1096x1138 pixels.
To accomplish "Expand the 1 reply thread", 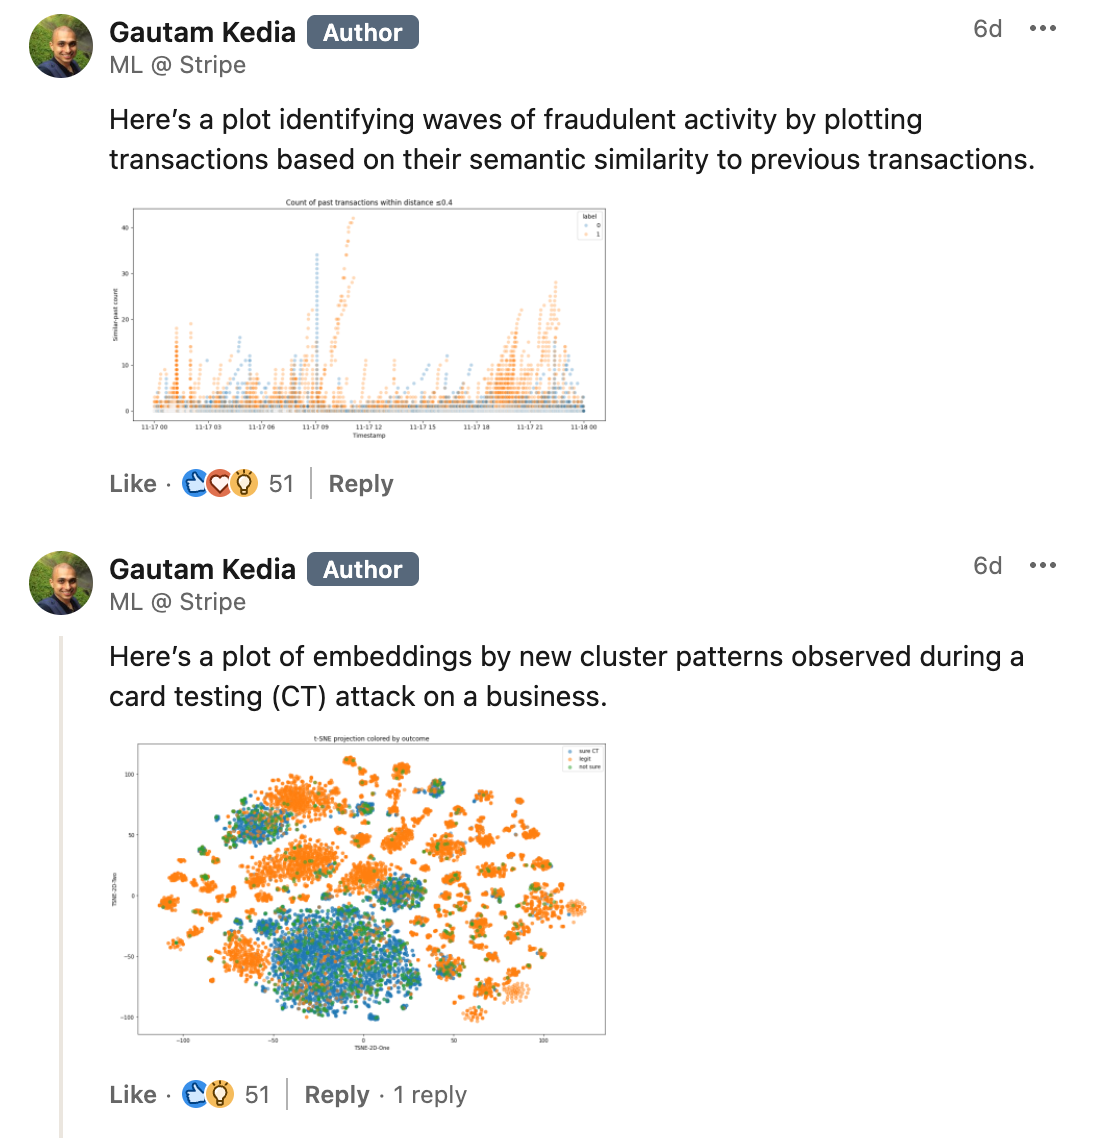I will tap(430, 1095).
